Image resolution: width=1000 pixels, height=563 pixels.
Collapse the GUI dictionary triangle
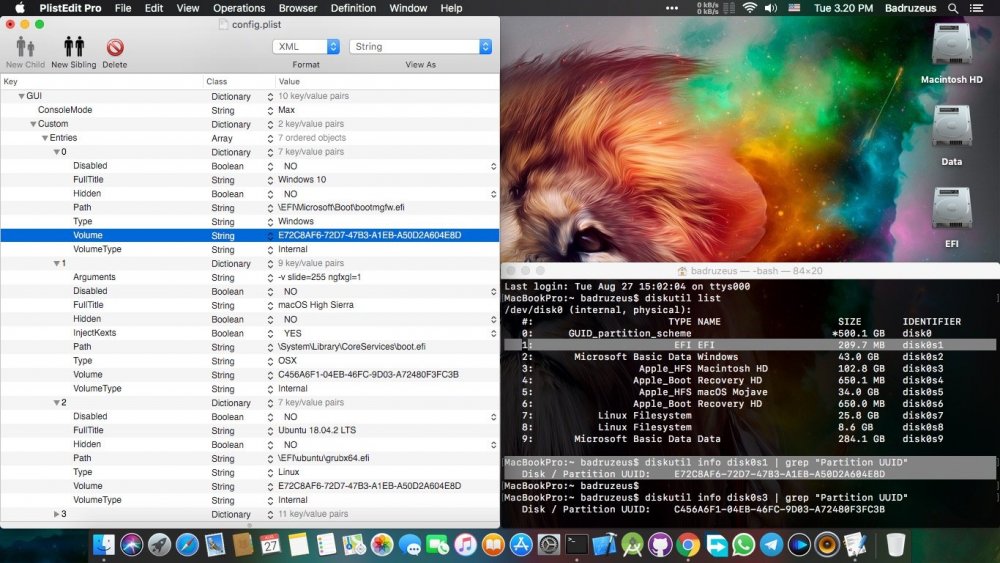point(21,96)
